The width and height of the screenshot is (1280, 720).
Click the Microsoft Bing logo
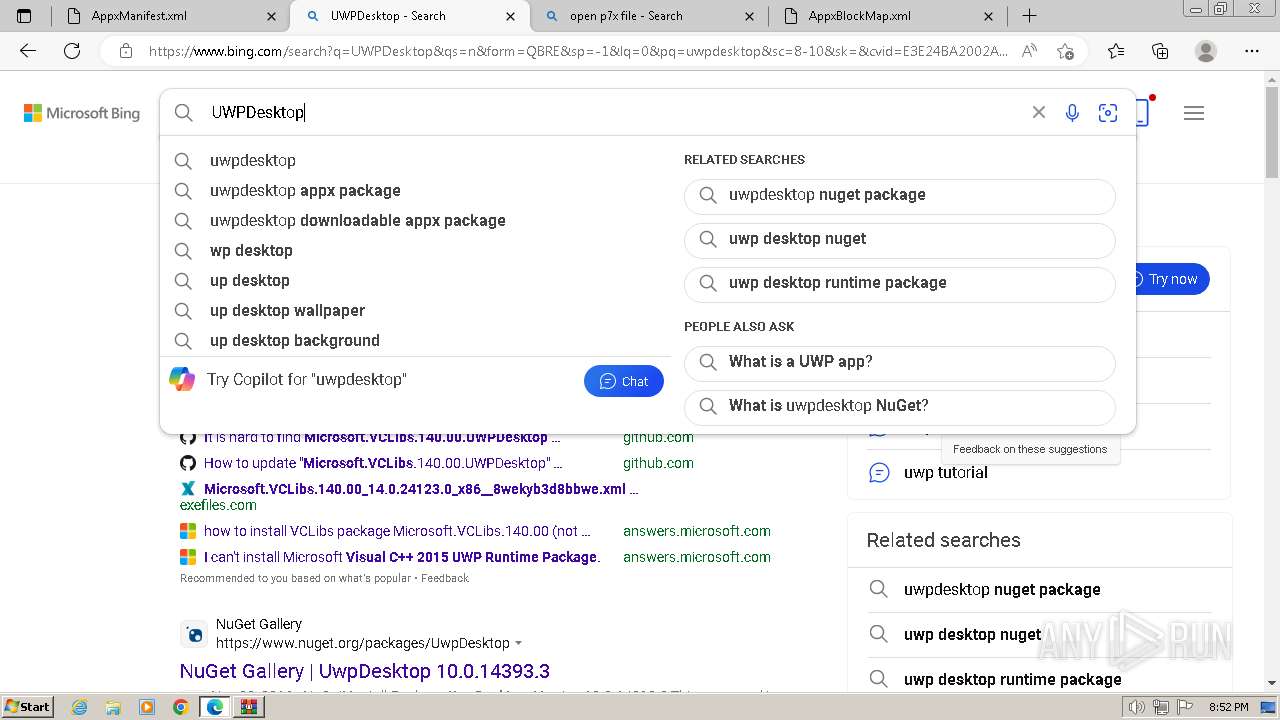tap(82, 113)
